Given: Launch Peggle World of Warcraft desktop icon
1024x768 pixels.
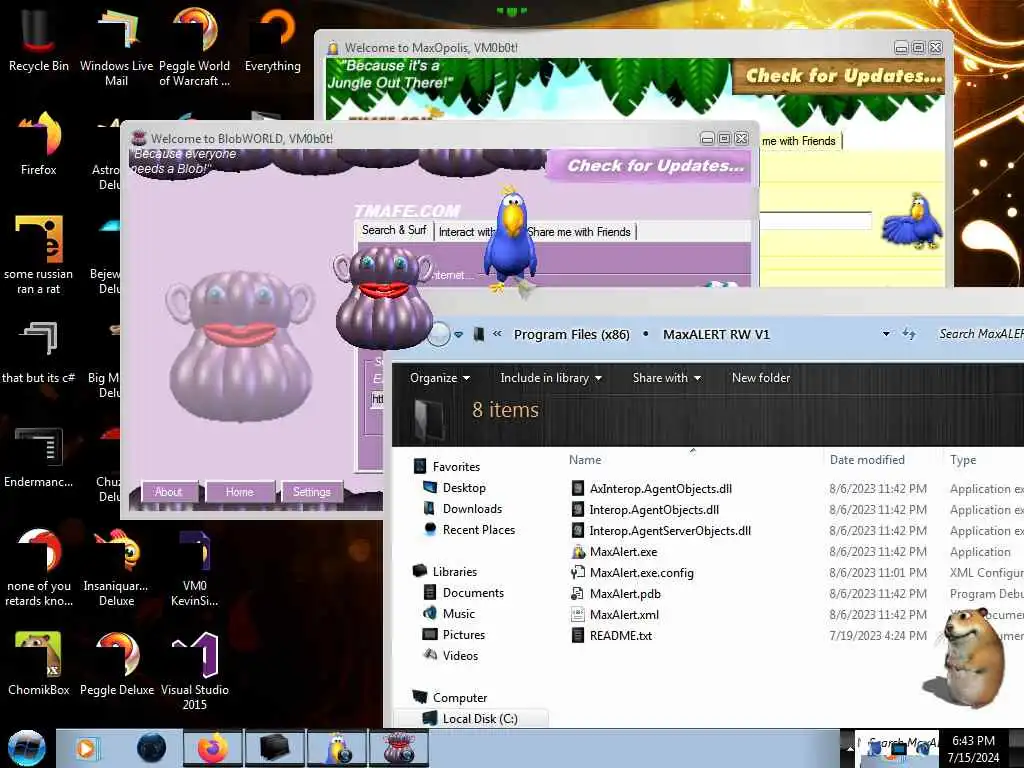Looking at the screenshot, I should pyautogui.click(x=194, y=47).
